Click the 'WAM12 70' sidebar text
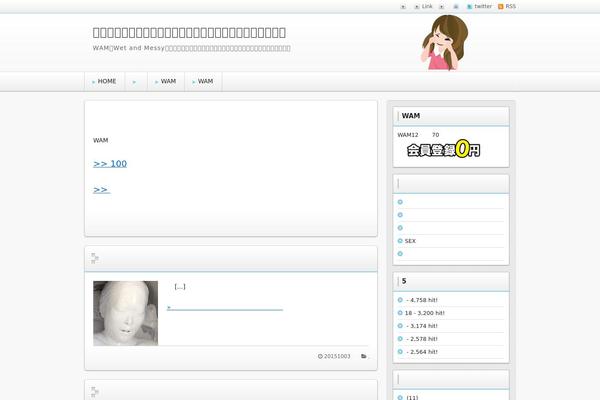The height and width of the screenshot is (400, 600). 418,135
